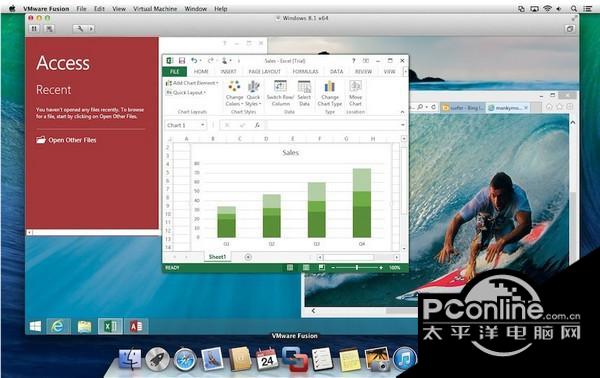Viewport: 600px width, 378px height.
Task: Click the Redo arrow in Excel
Action: coord(210,60)
